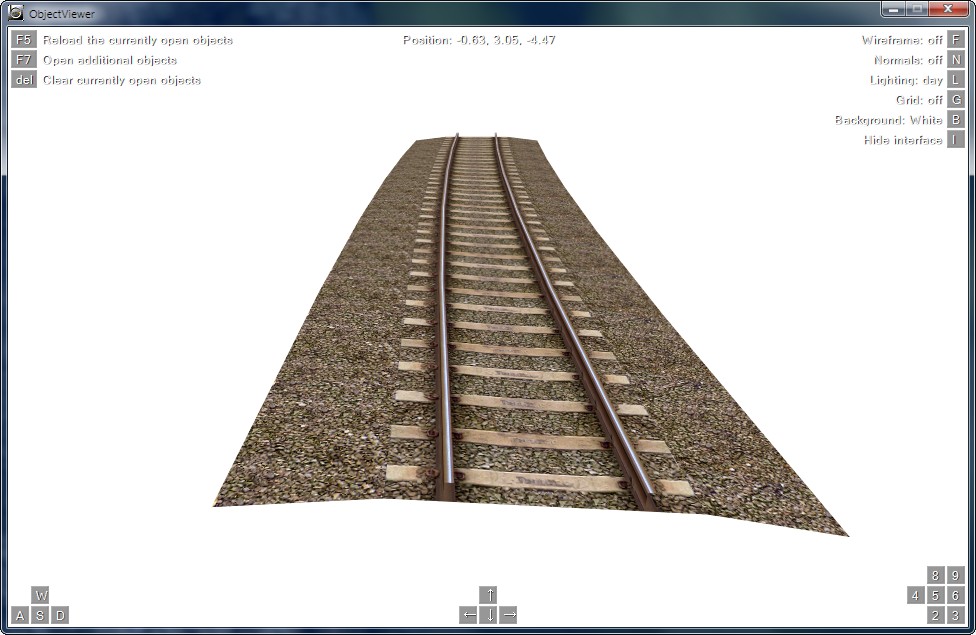Image resolution: width=976 pixels, height=635 pixels.
Task: Click the ObjectViewer title bar app icon
Action: click(15, 13)
